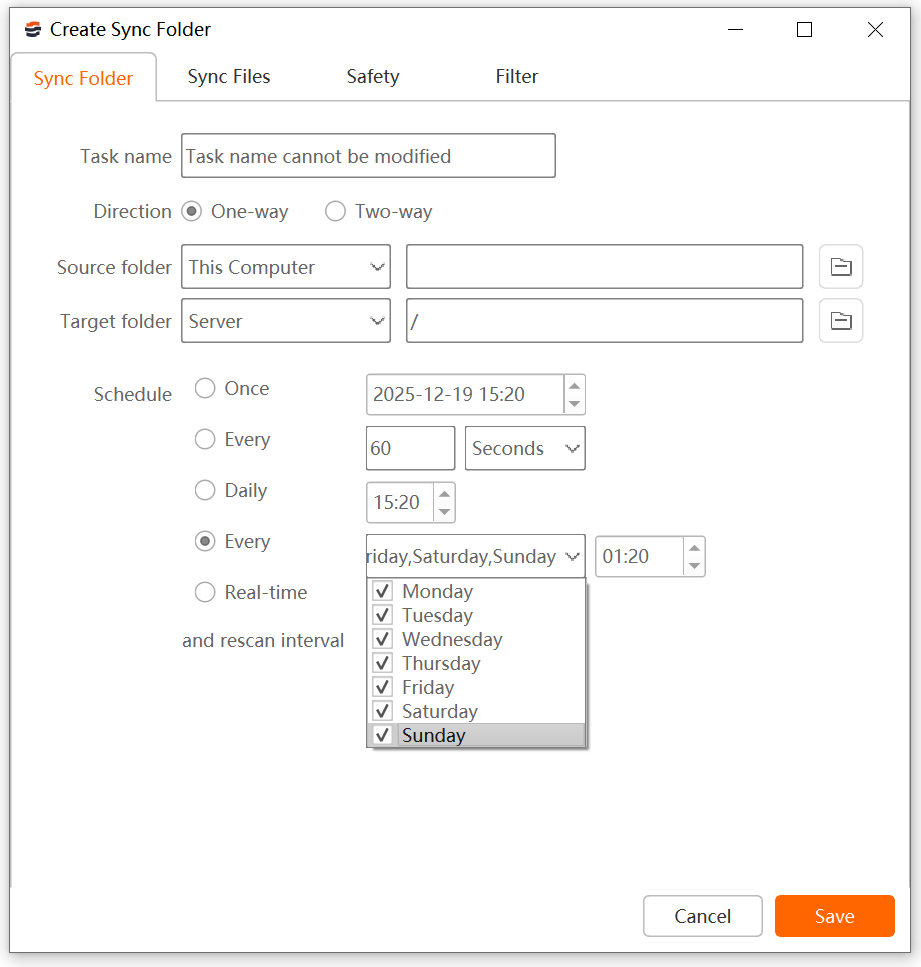The height and width of the screenshot is (967, 921).
Task: Increase the Once date-time spinner value
Action: pos(574,386)
